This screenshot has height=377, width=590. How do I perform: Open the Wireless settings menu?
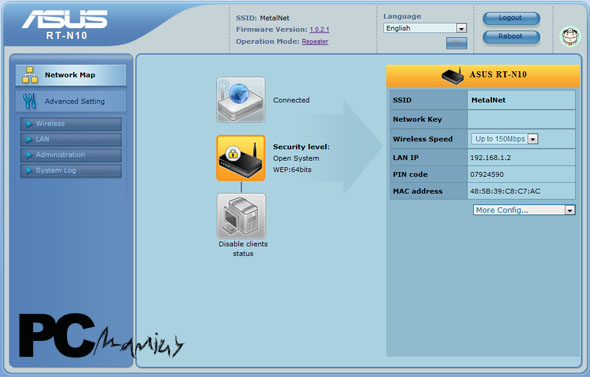(71, 124)
